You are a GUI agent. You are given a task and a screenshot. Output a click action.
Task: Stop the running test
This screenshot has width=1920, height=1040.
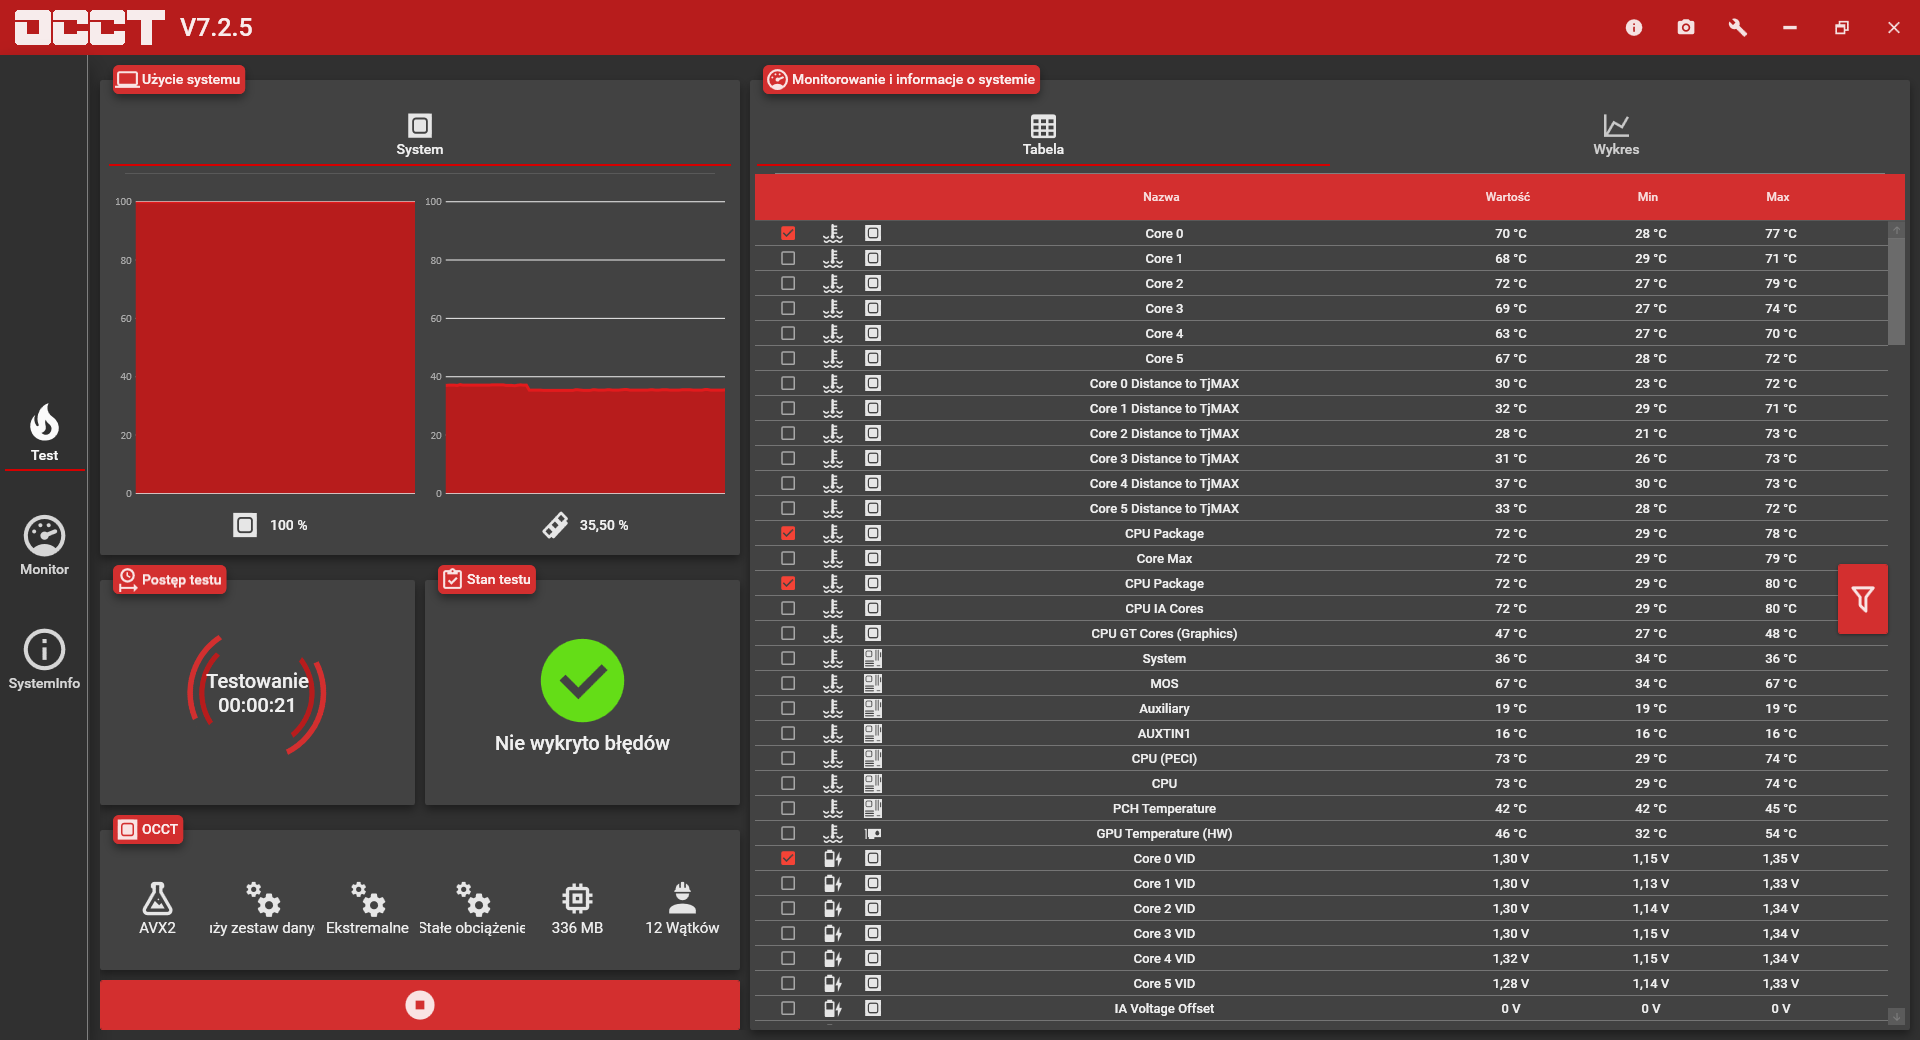420,1005
